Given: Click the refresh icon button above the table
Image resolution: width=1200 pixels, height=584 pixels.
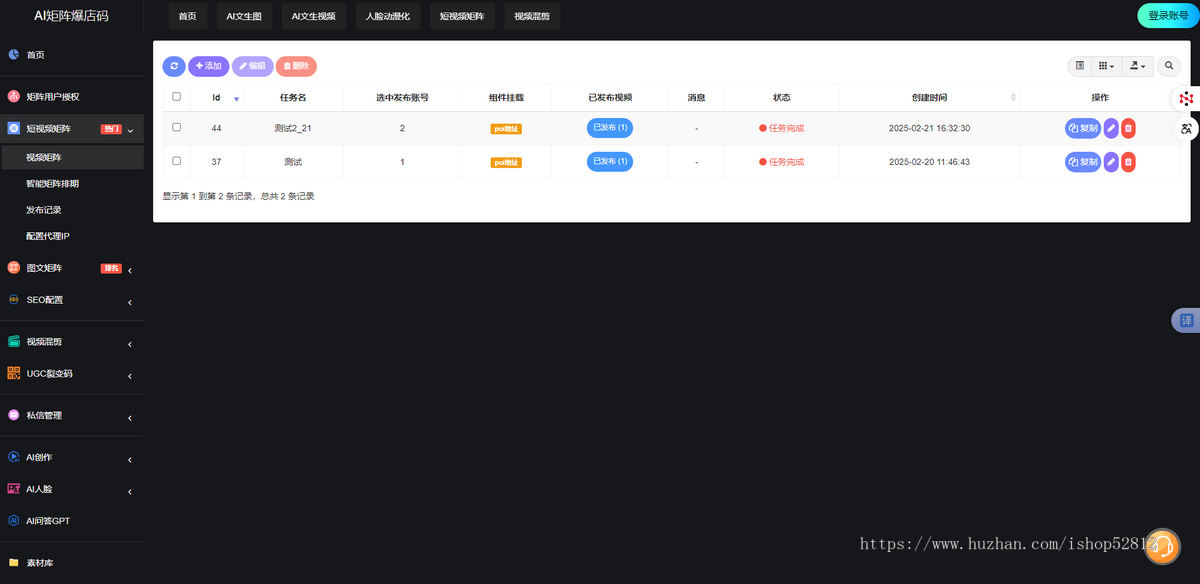Looking at the screenshot, I should click(174, 66).
